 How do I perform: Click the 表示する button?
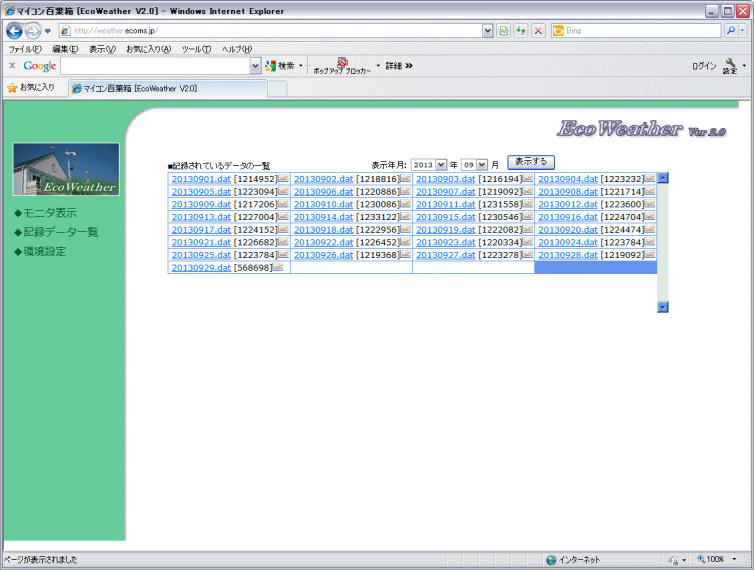point(530,162)
